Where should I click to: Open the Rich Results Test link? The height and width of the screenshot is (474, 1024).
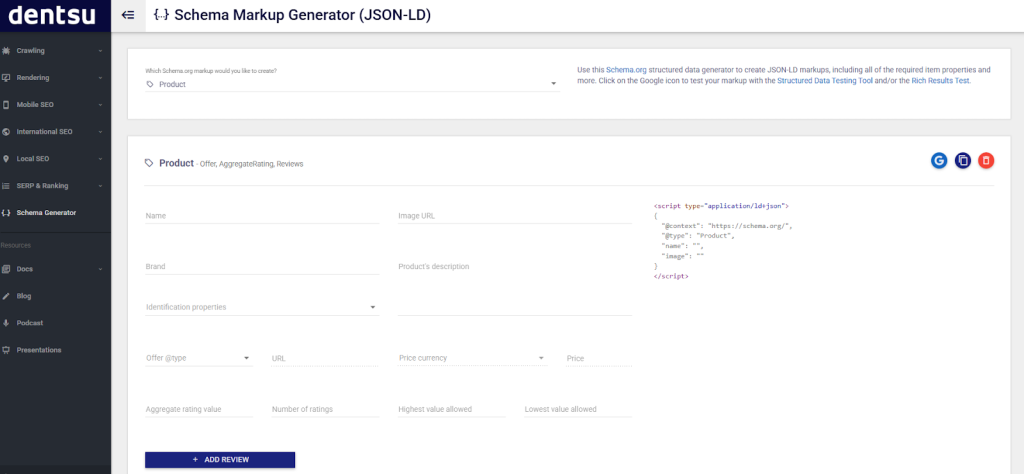(939, 80)
